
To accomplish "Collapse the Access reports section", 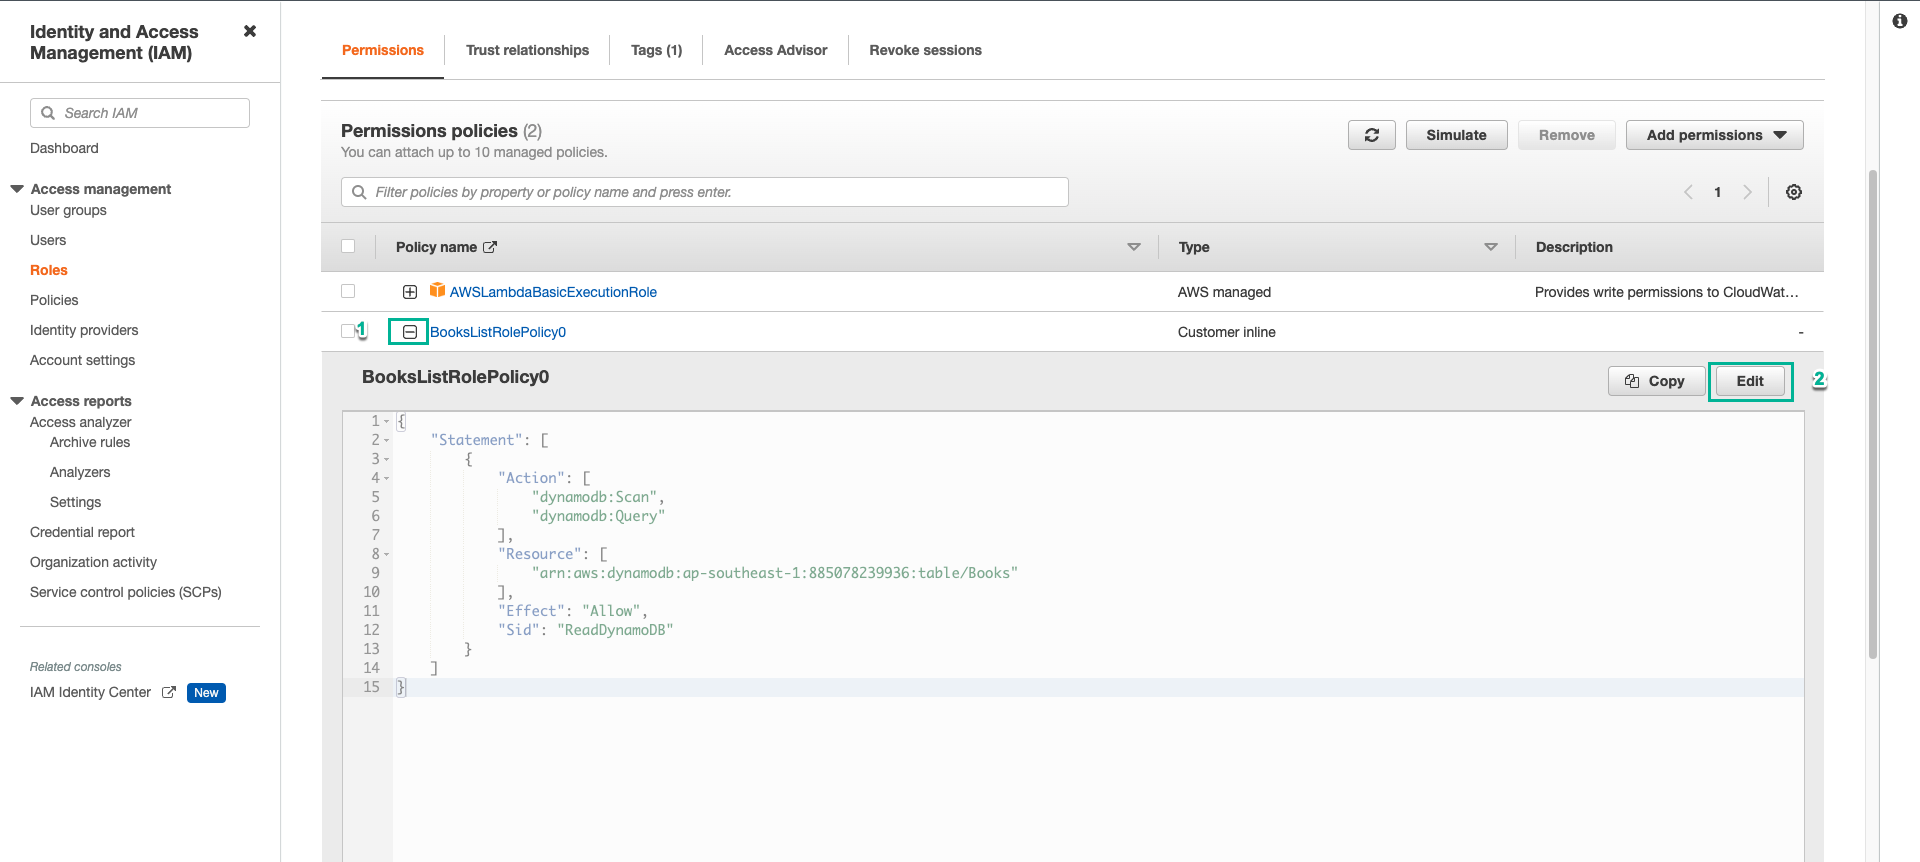I will tap(17, 401).
